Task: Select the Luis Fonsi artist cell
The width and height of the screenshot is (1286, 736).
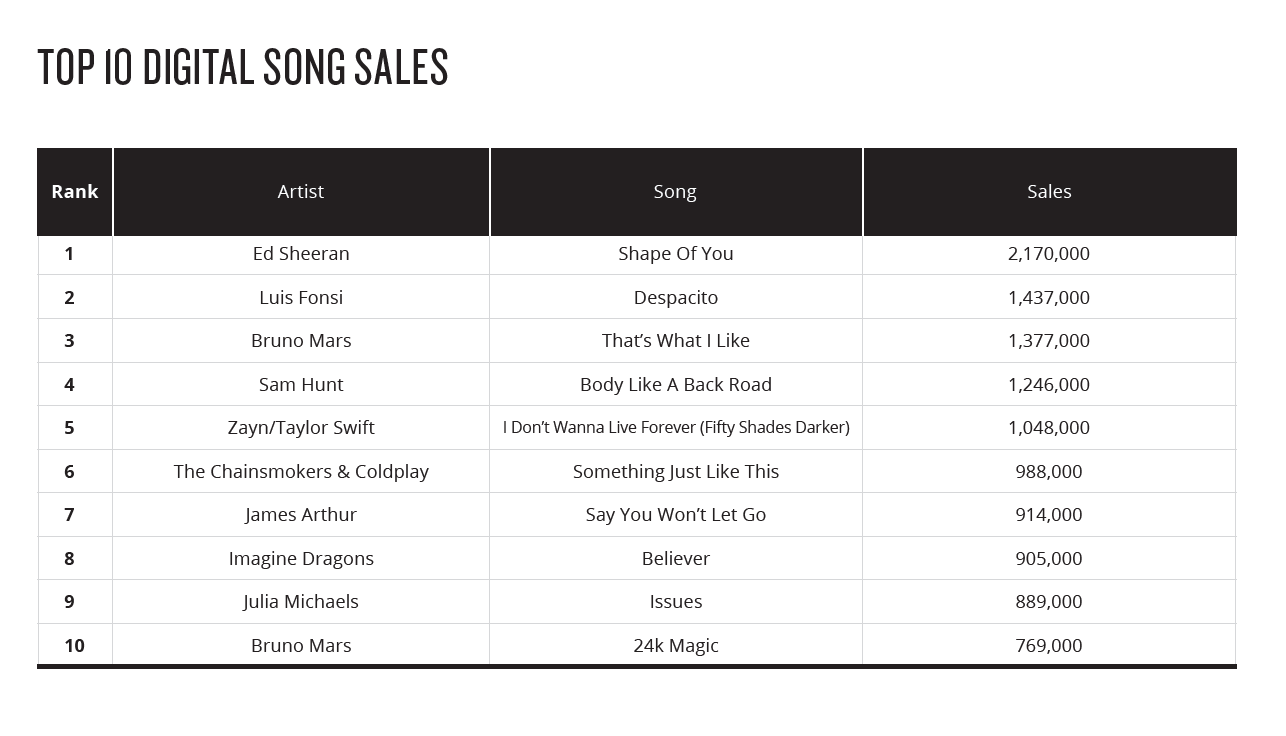Action: 301,298
